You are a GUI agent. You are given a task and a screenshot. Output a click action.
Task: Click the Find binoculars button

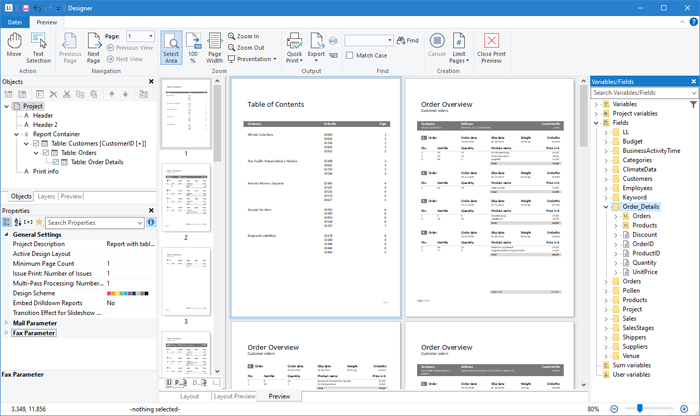click(408, 40)
